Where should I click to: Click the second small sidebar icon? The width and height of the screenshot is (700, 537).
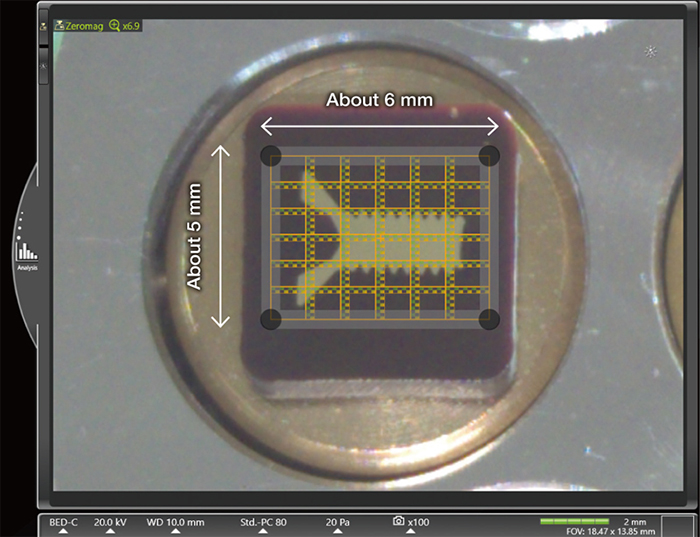pos(43,66)
